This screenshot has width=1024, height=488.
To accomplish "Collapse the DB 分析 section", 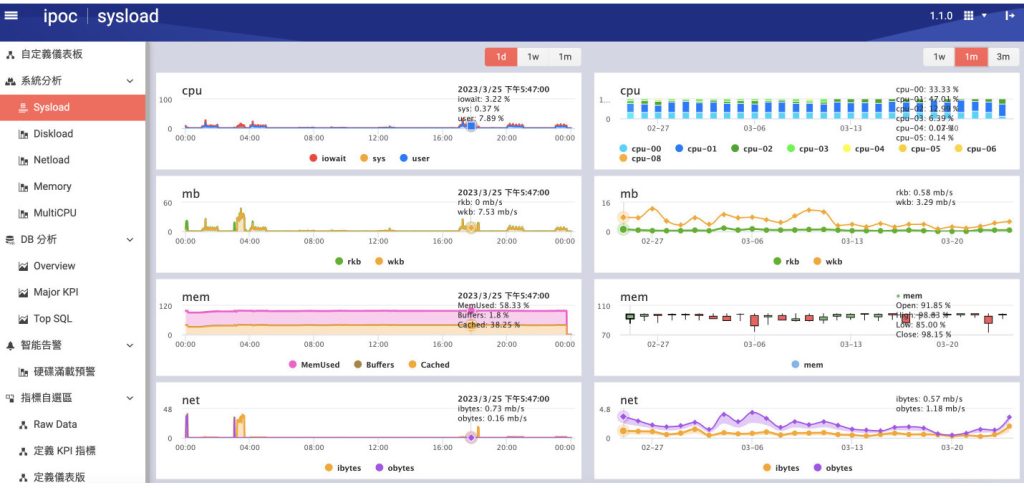I will coord(130,240).
